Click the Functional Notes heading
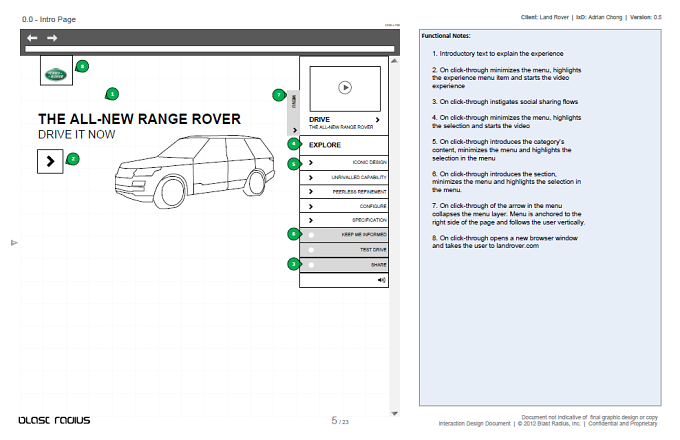680x440 pixels. tap(446, 36)
